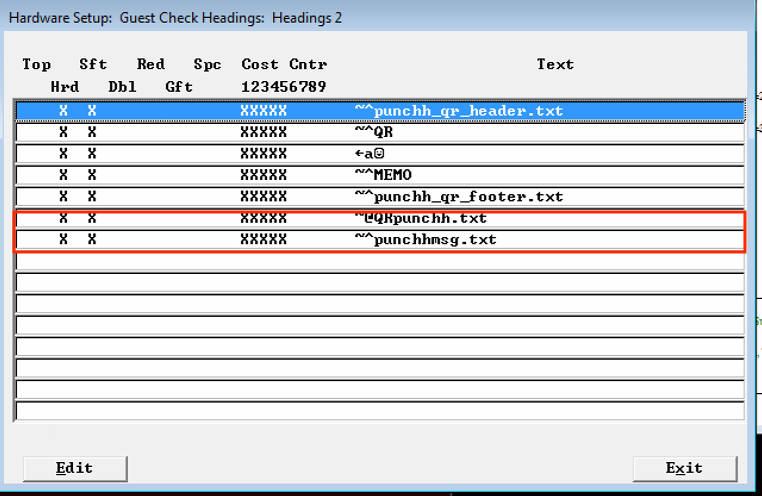
Task: Select the ~@QRpunchh.txt row
Action: tap(380, 218)
